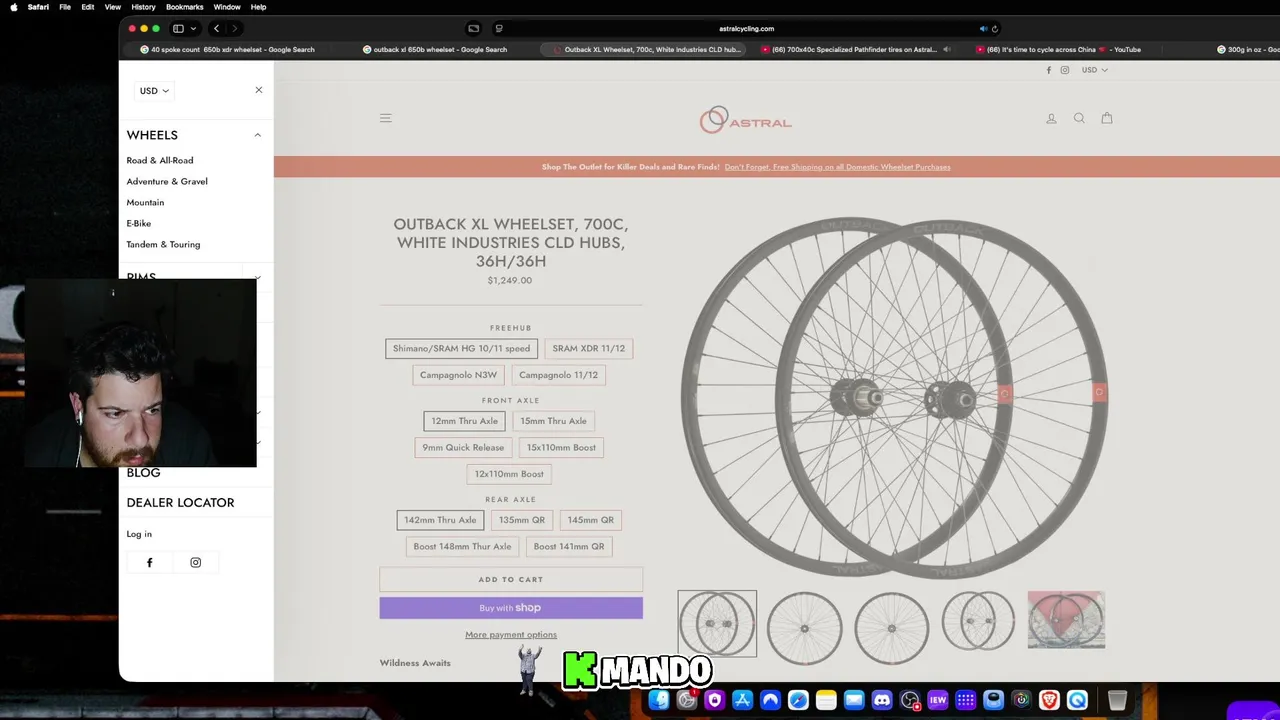Screen dimensions: 1280x720
Task: Open USD currency dropdown in top bar
Action: 1094,70
